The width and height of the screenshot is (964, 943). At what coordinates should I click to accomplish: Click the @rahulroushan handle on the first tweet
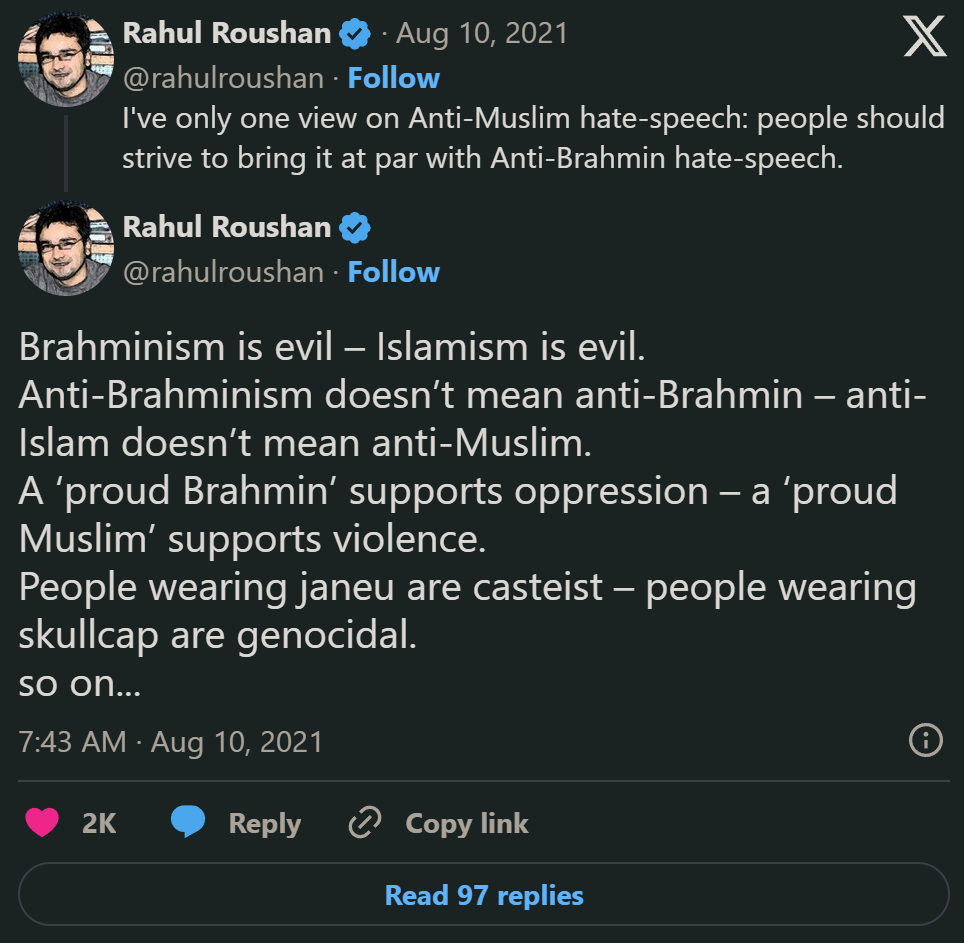(222, 77)
